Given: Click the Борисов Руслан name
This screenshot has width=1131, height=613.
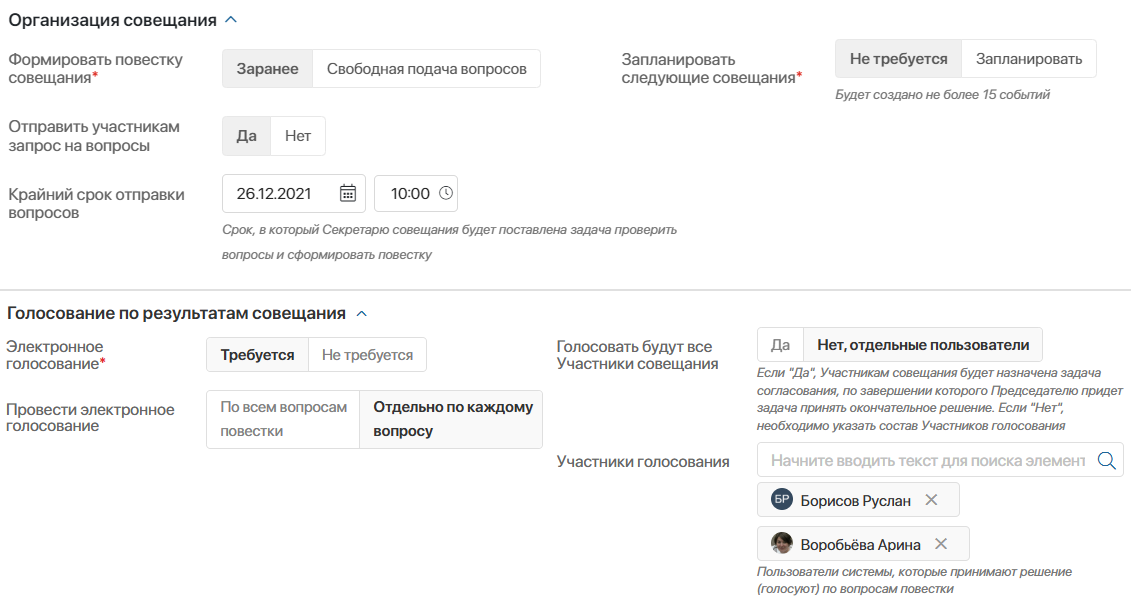Looking at the screenshot, I should tap(855, 500).
